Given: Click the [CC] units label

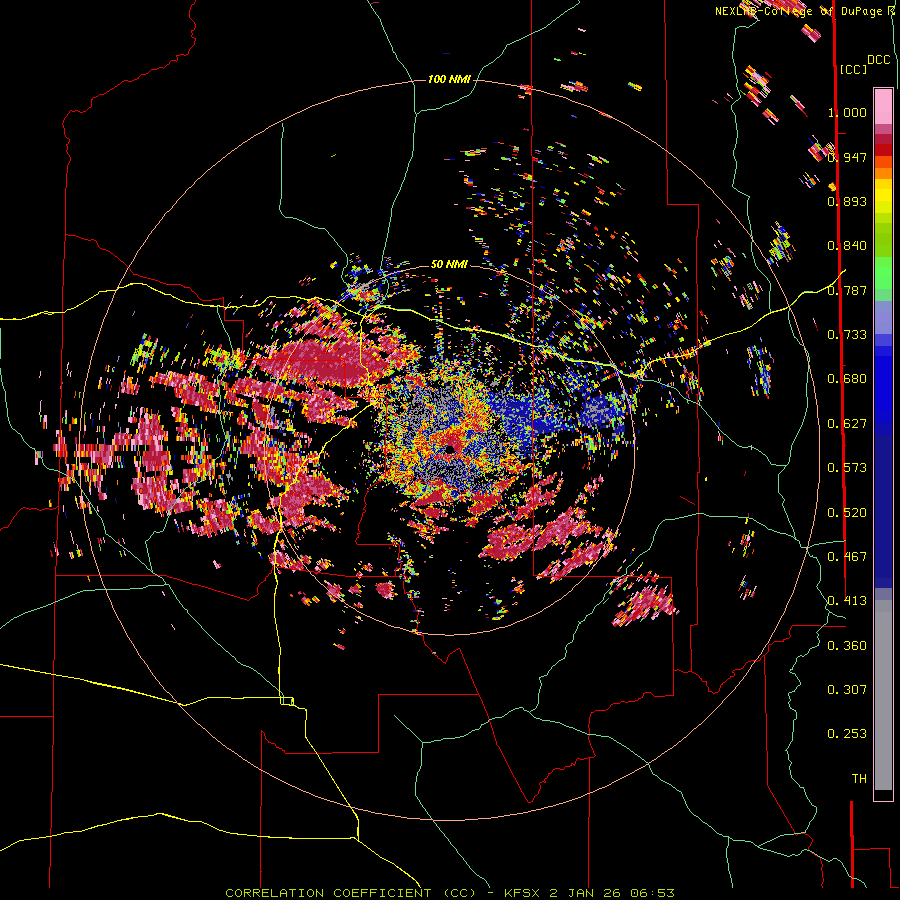Looking at the screenshot, I should pyautogui.click(x=853, y=69).
